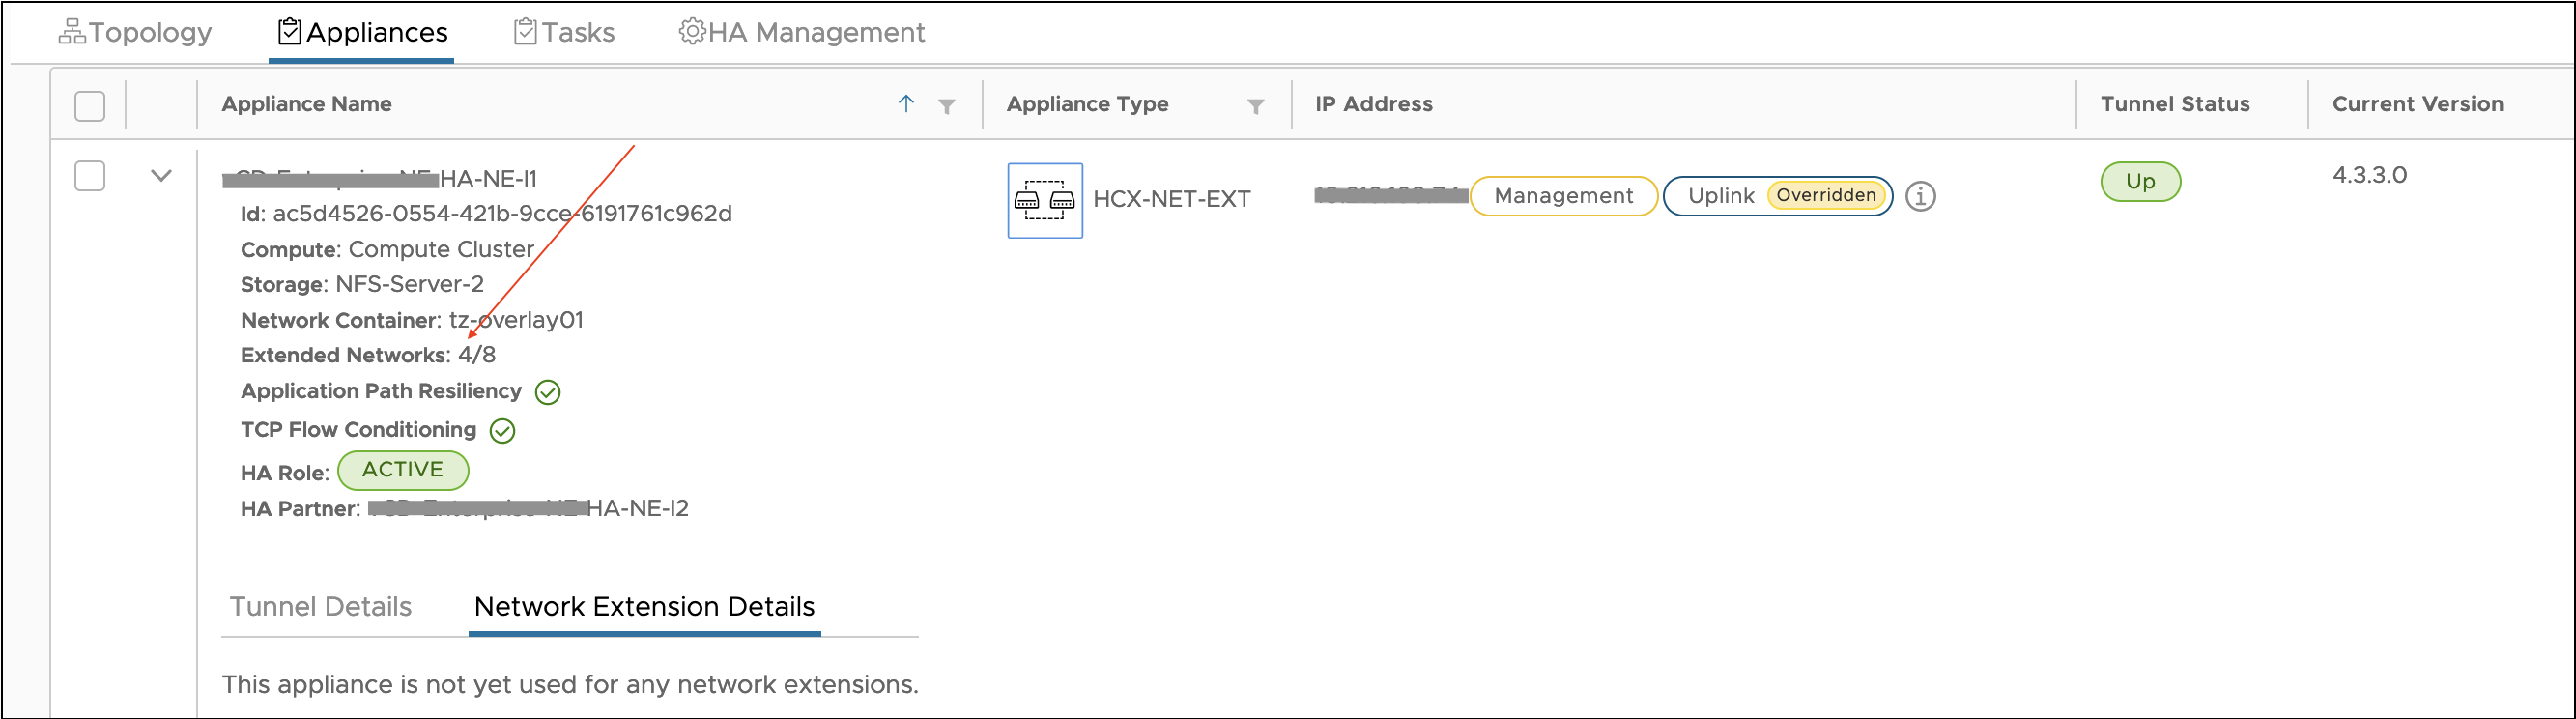Open the Appliance Type filter icon

click(1255, 106)
